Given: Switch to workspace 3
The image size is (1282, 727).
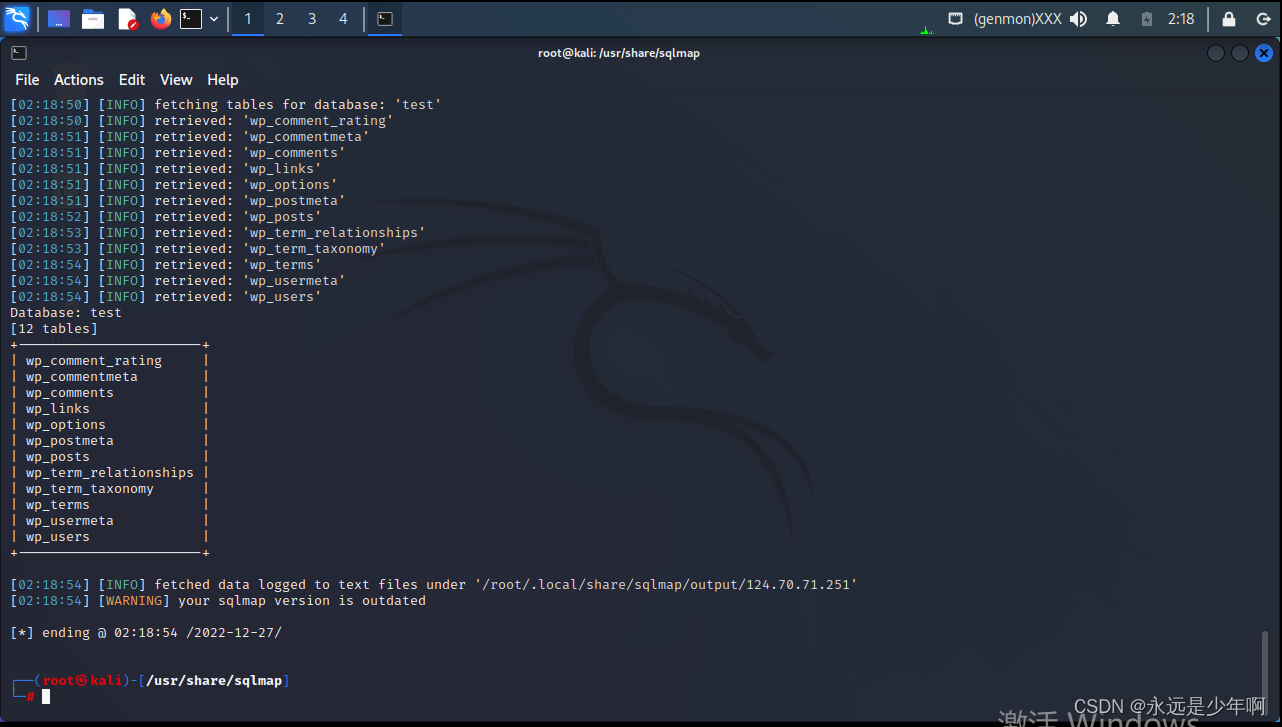Looking at the screenshot, I should pyautogui.click(x=312, y=18).
